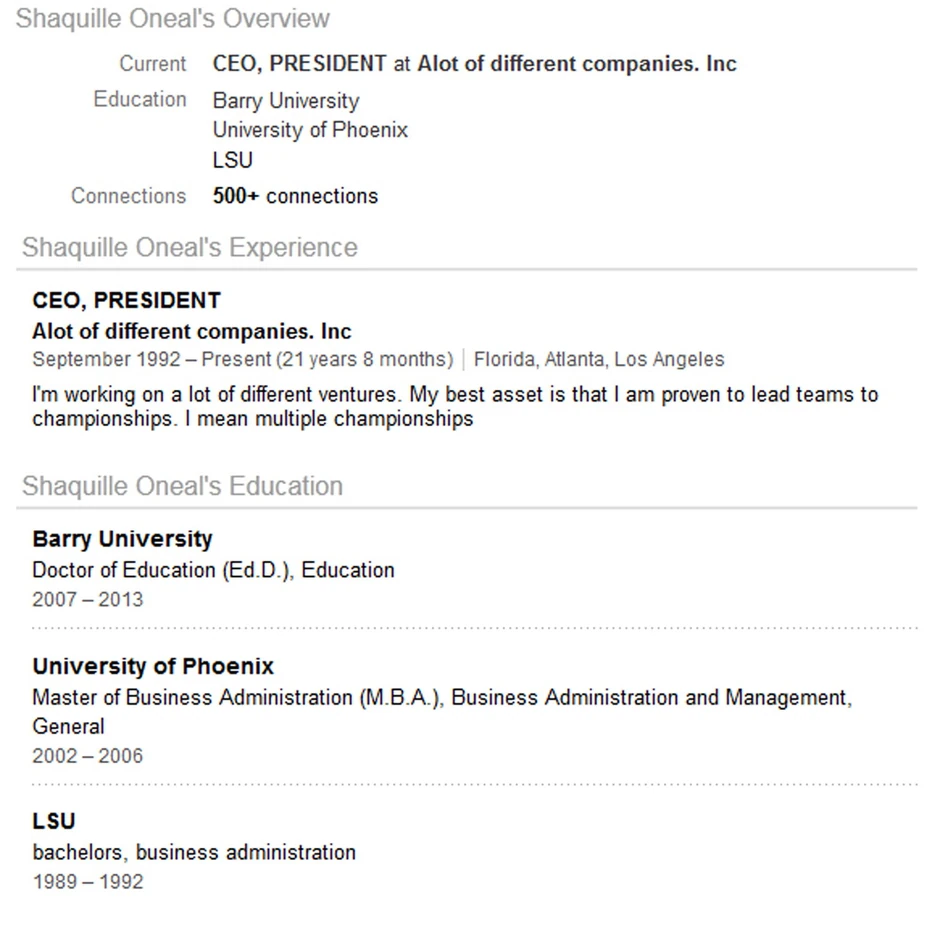Click the "Shaquille Oneal's Experience" section heading

189,248
